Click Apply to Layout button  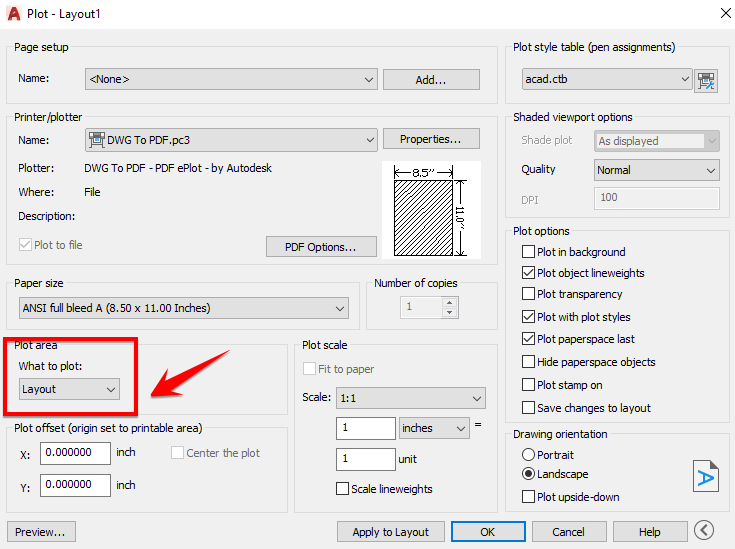[x=390, y=532]
